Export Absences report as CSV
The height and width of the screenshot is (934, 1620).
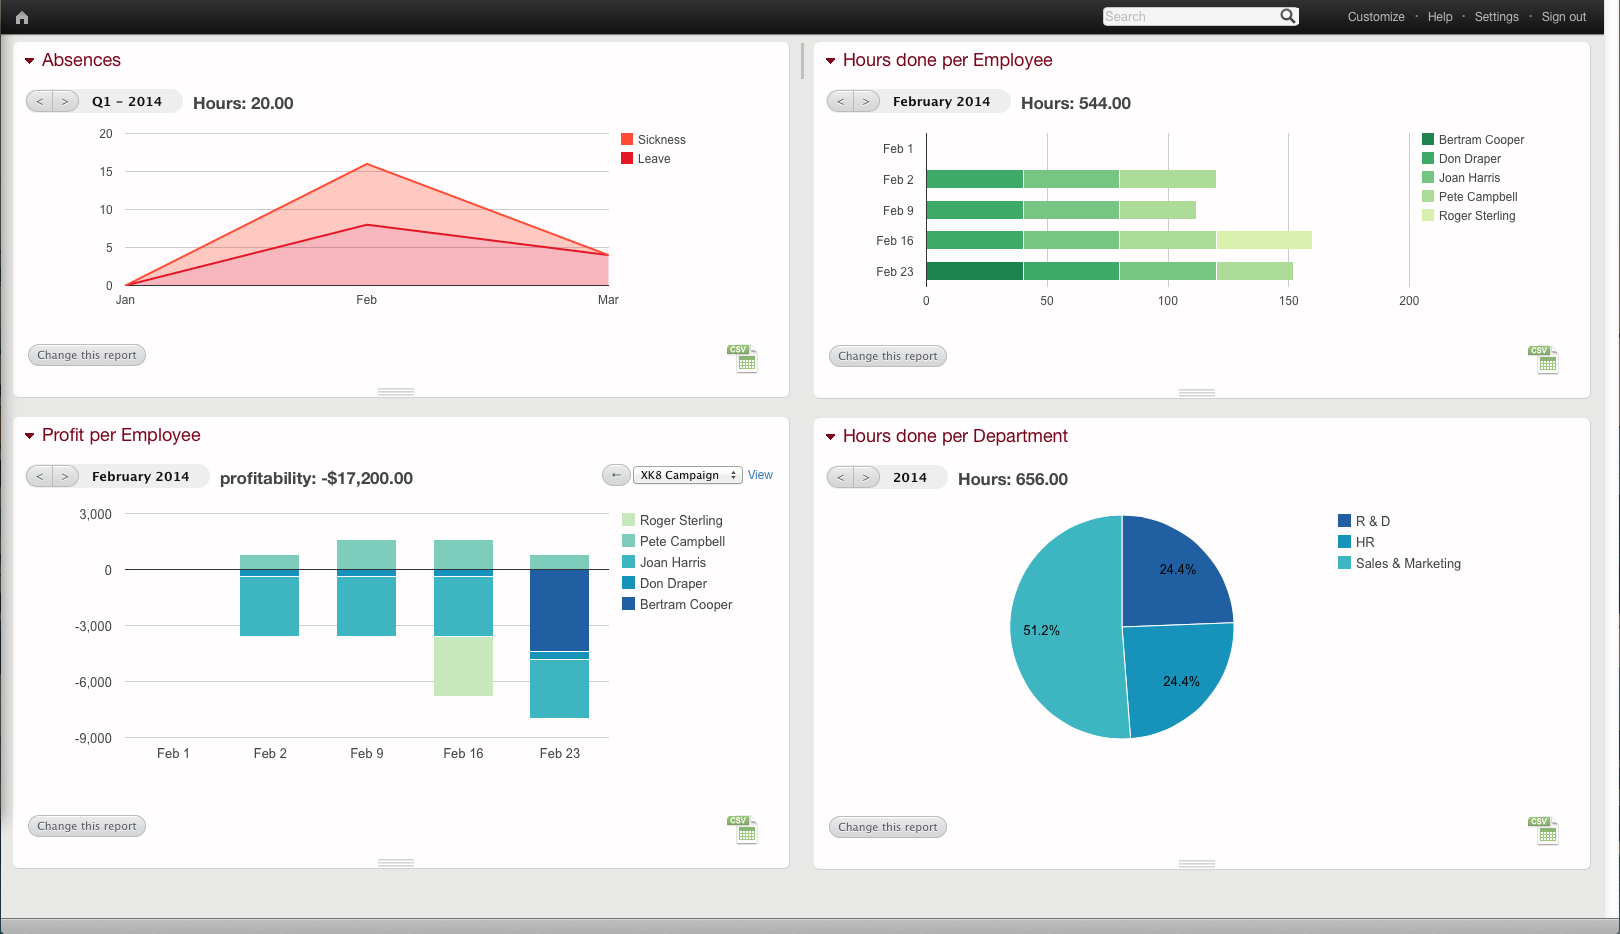pyautogui.click(x=743, y=358)
